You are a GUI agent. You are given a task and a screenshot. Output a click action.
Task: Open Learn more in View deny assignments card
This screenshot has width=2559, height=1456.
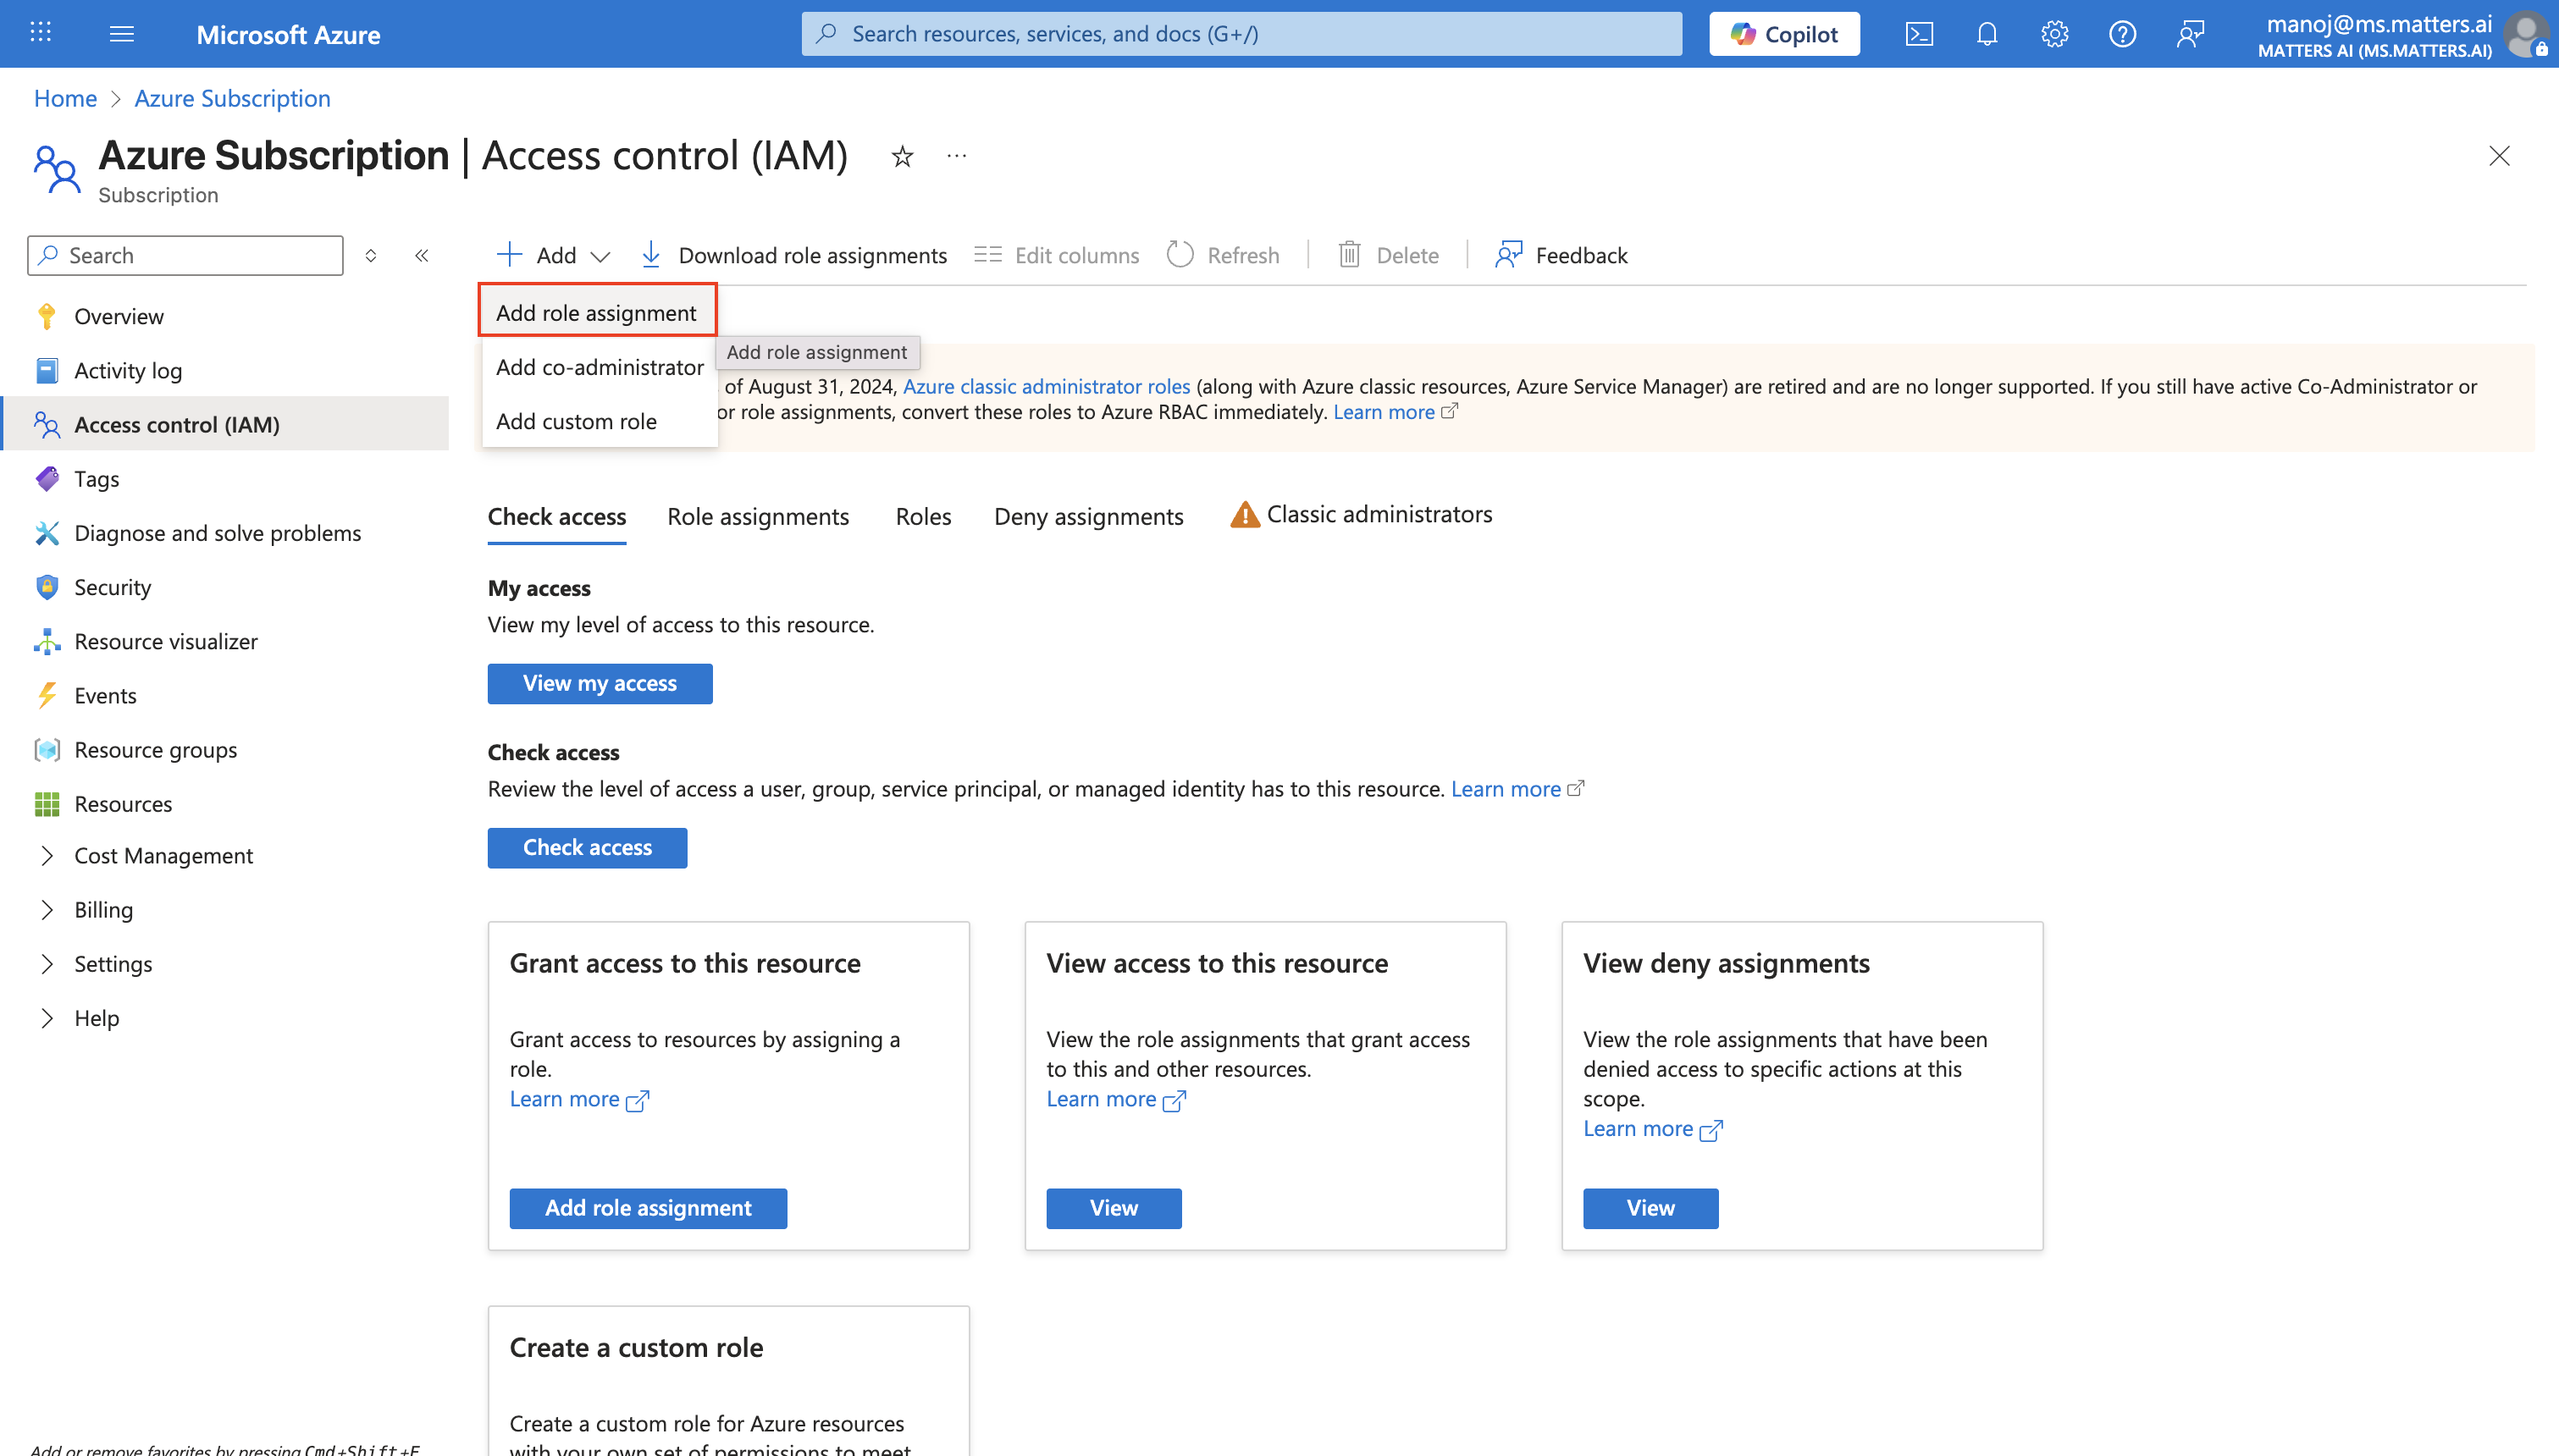[x=1653, y=1129]
